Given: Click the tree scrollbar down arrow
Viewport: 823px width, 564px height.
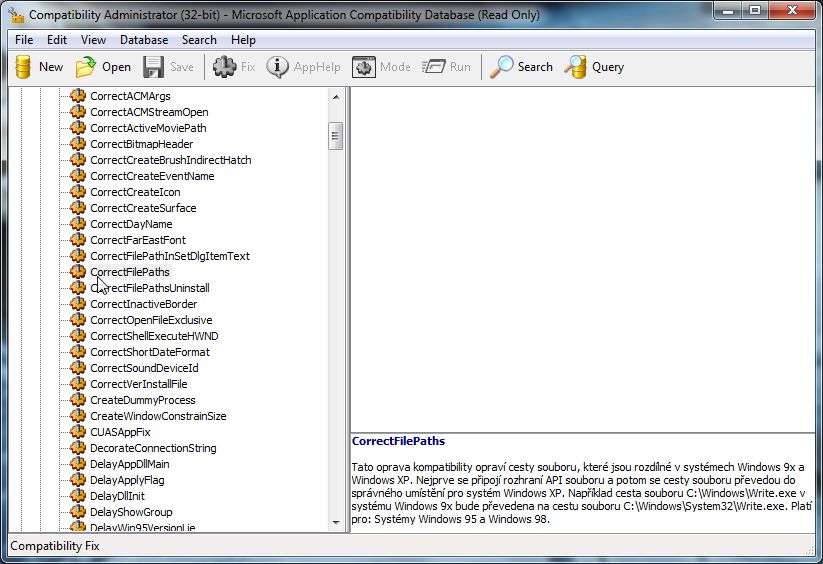Looking at the screenshot, I should tap(336, 523).
